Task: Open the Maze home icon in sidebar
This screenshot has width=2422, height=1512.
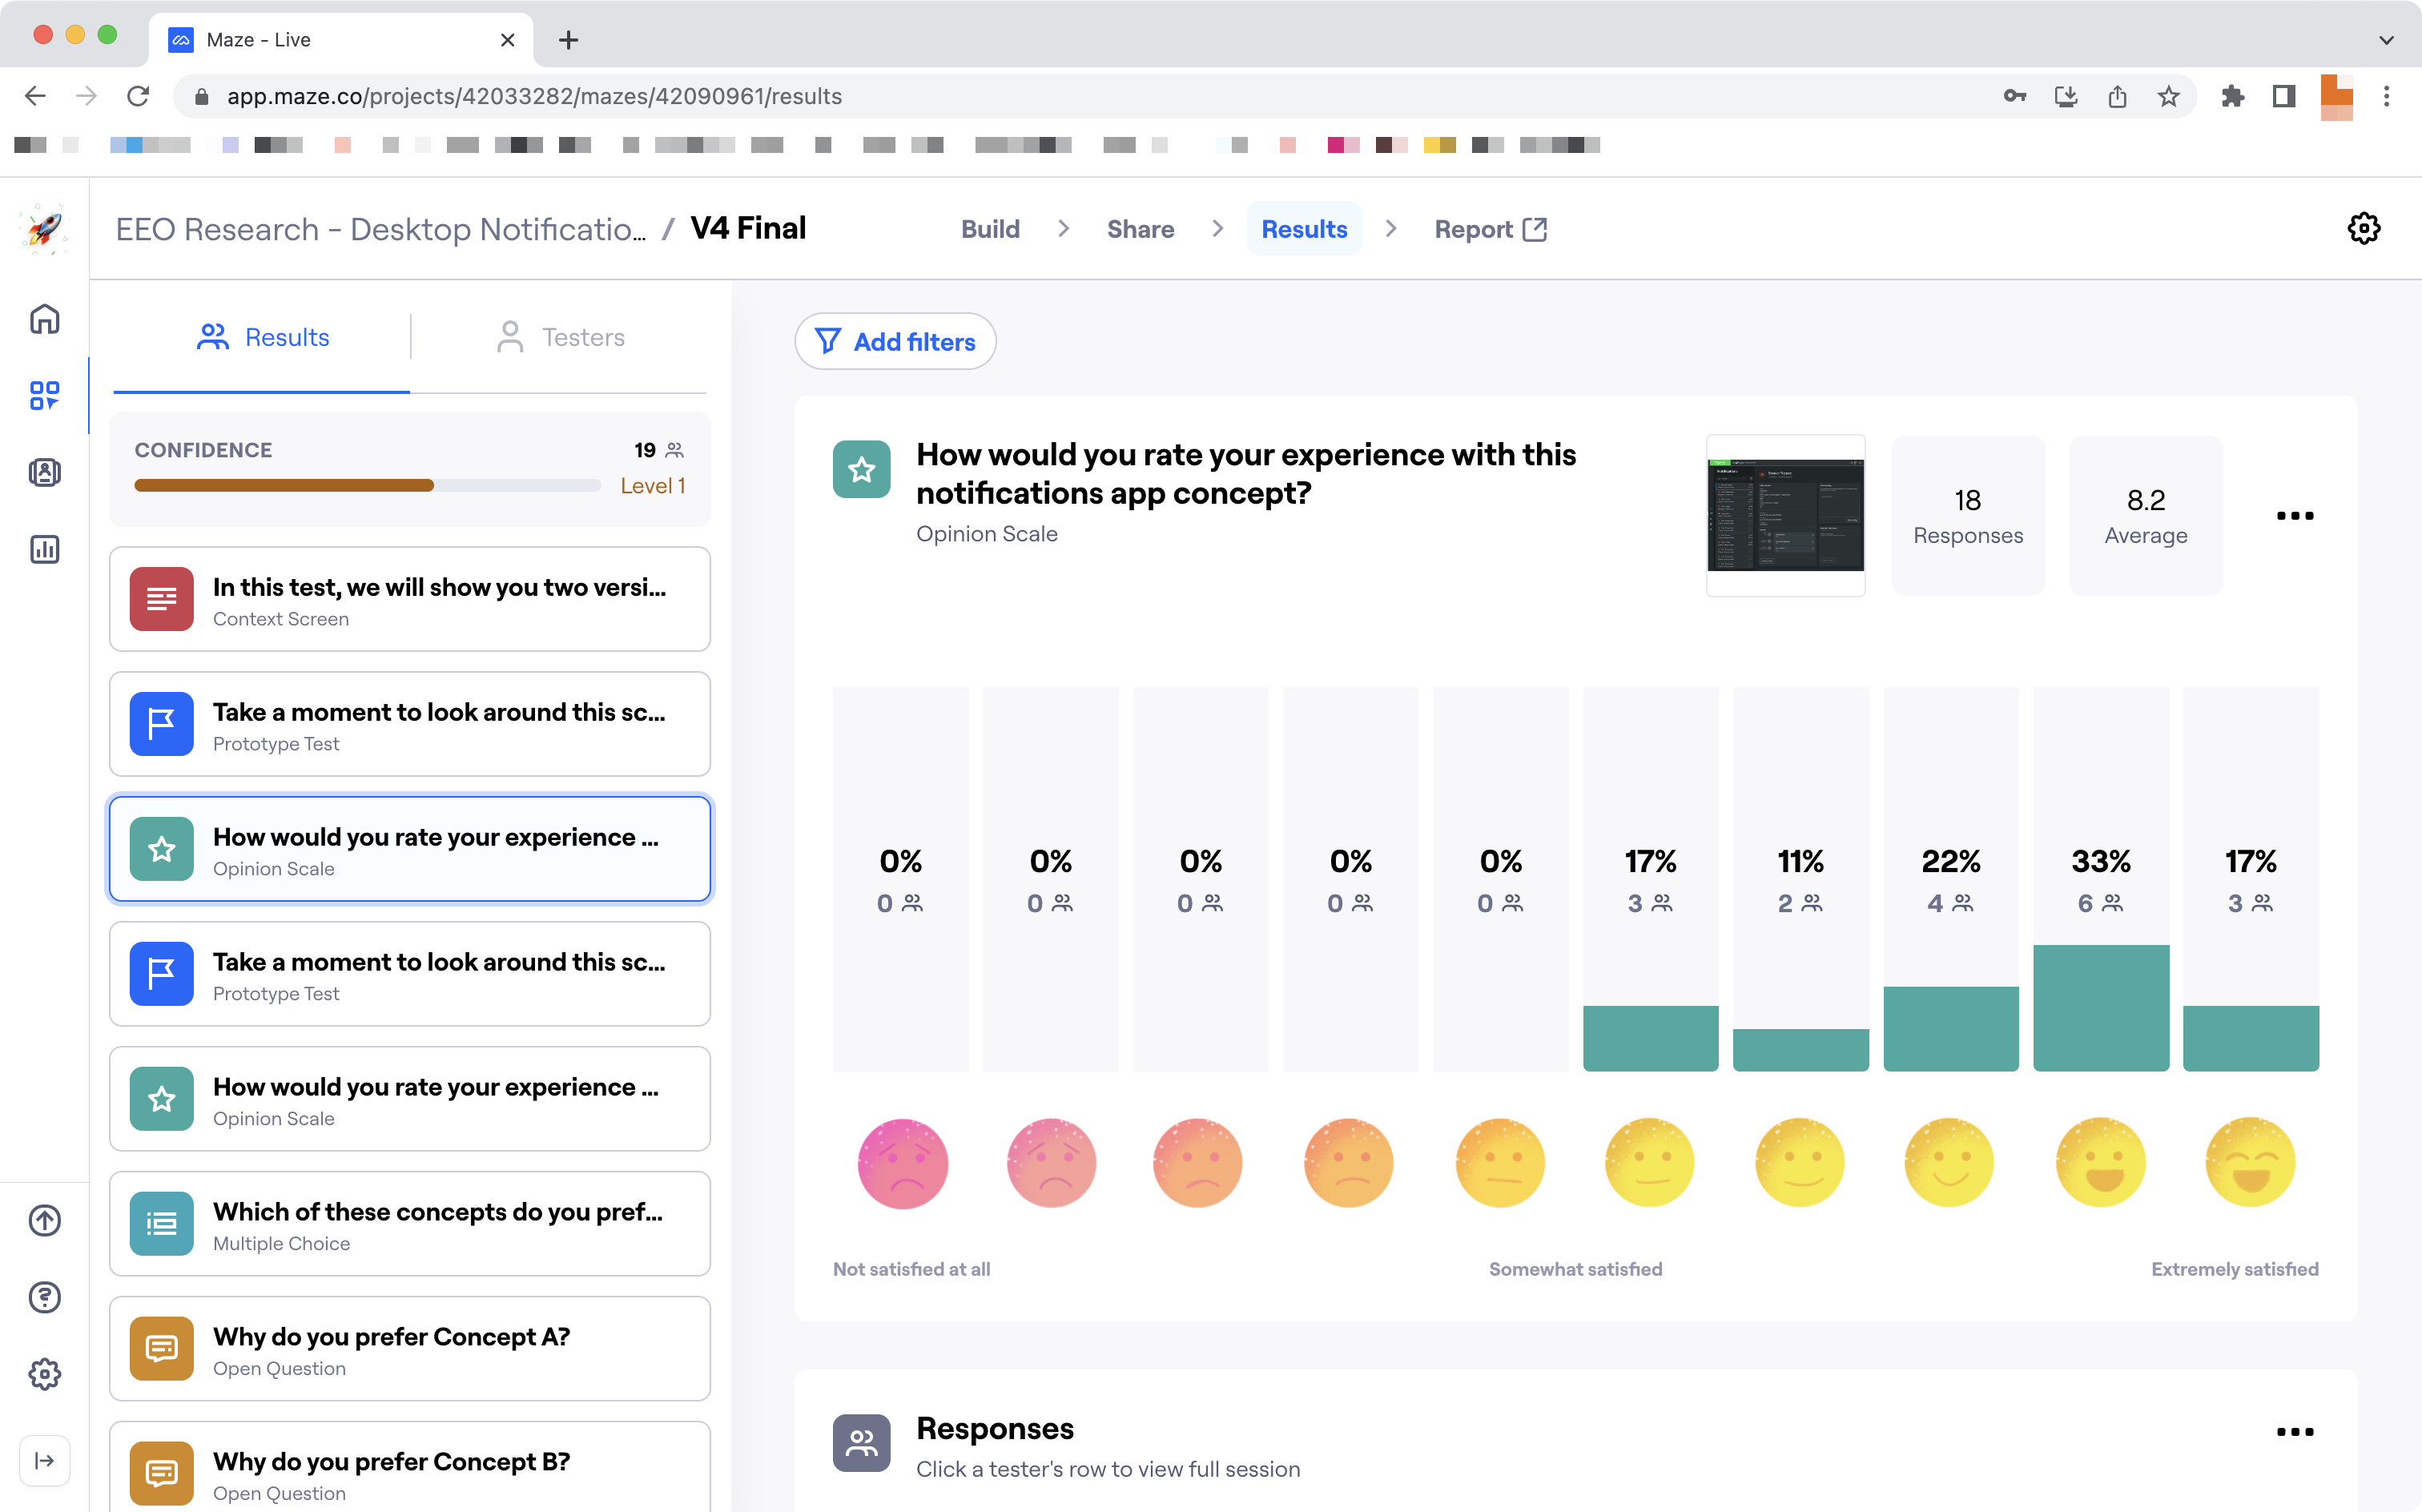Action: click(44, 319)
